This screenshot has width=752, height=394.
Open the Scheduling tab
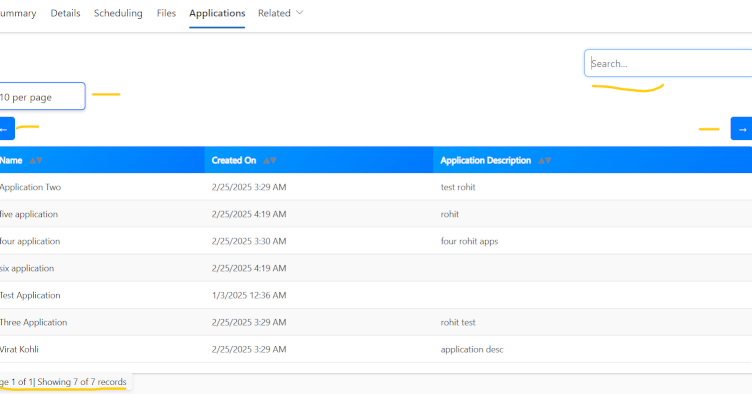(118, 13)
